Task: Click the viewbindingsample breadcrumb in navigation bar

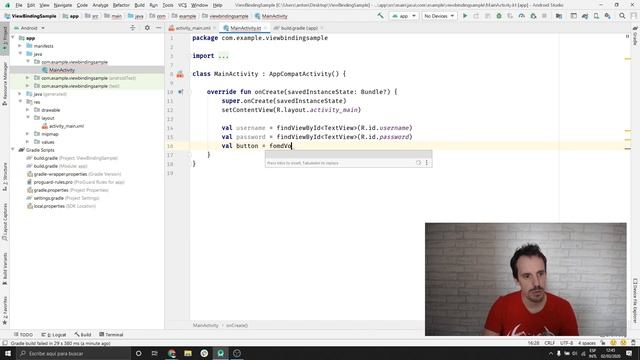Action: 225,16
